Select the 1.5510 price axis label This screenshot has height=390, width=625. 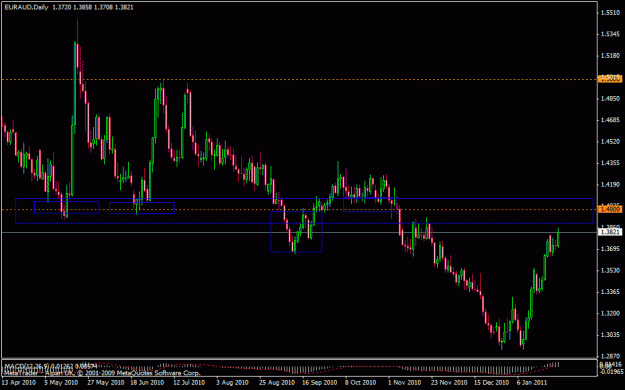pos(611,13)
